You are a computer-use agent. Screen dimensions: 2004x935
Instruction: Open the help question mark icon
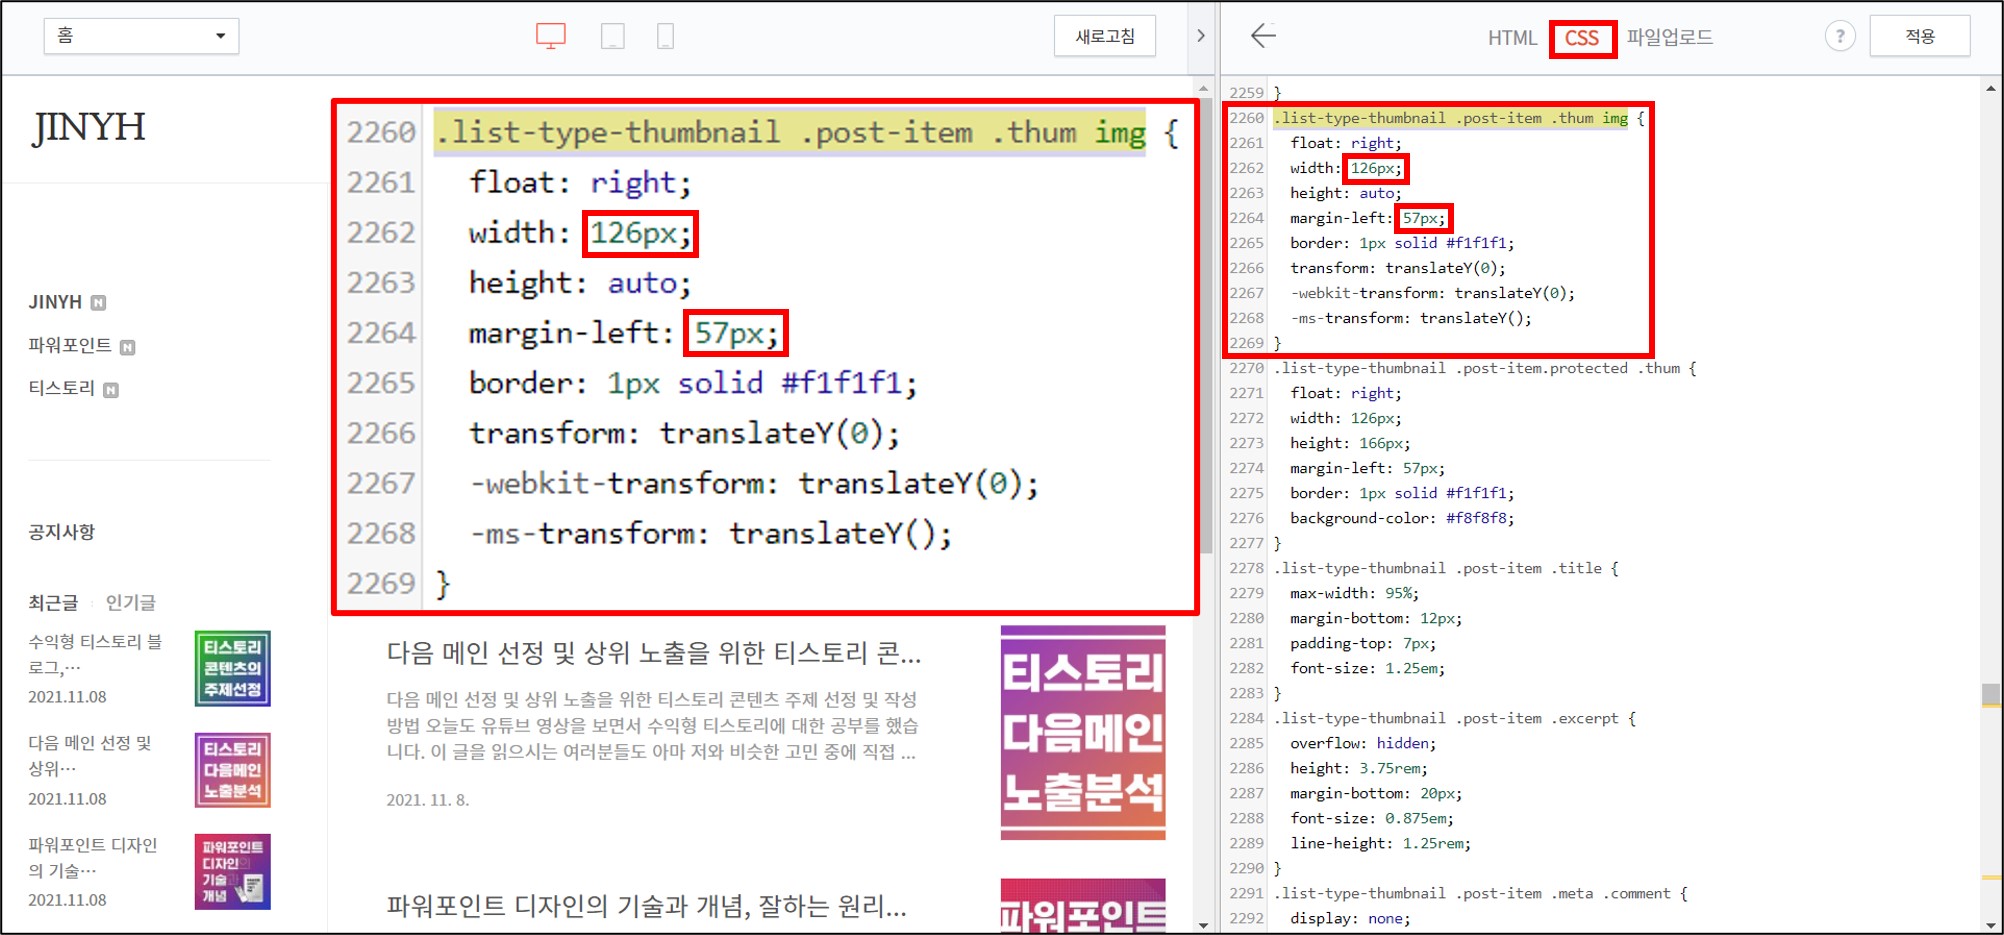click(x=1840, y=36)
